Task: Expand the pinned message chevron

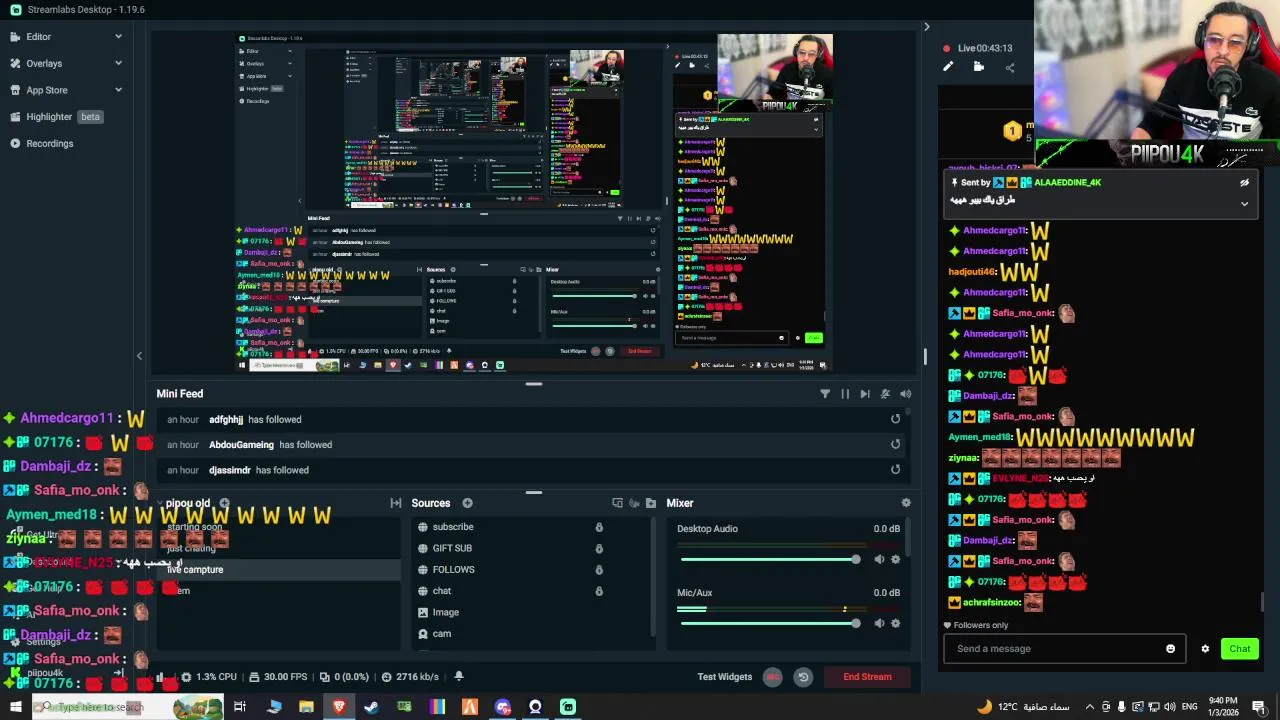Action: (1244, 203)
